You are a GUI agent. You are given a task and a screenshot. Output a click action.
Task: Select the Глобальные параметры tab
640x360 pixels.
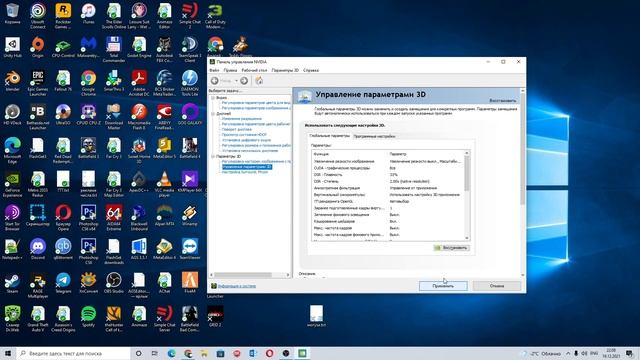(329, 136)
